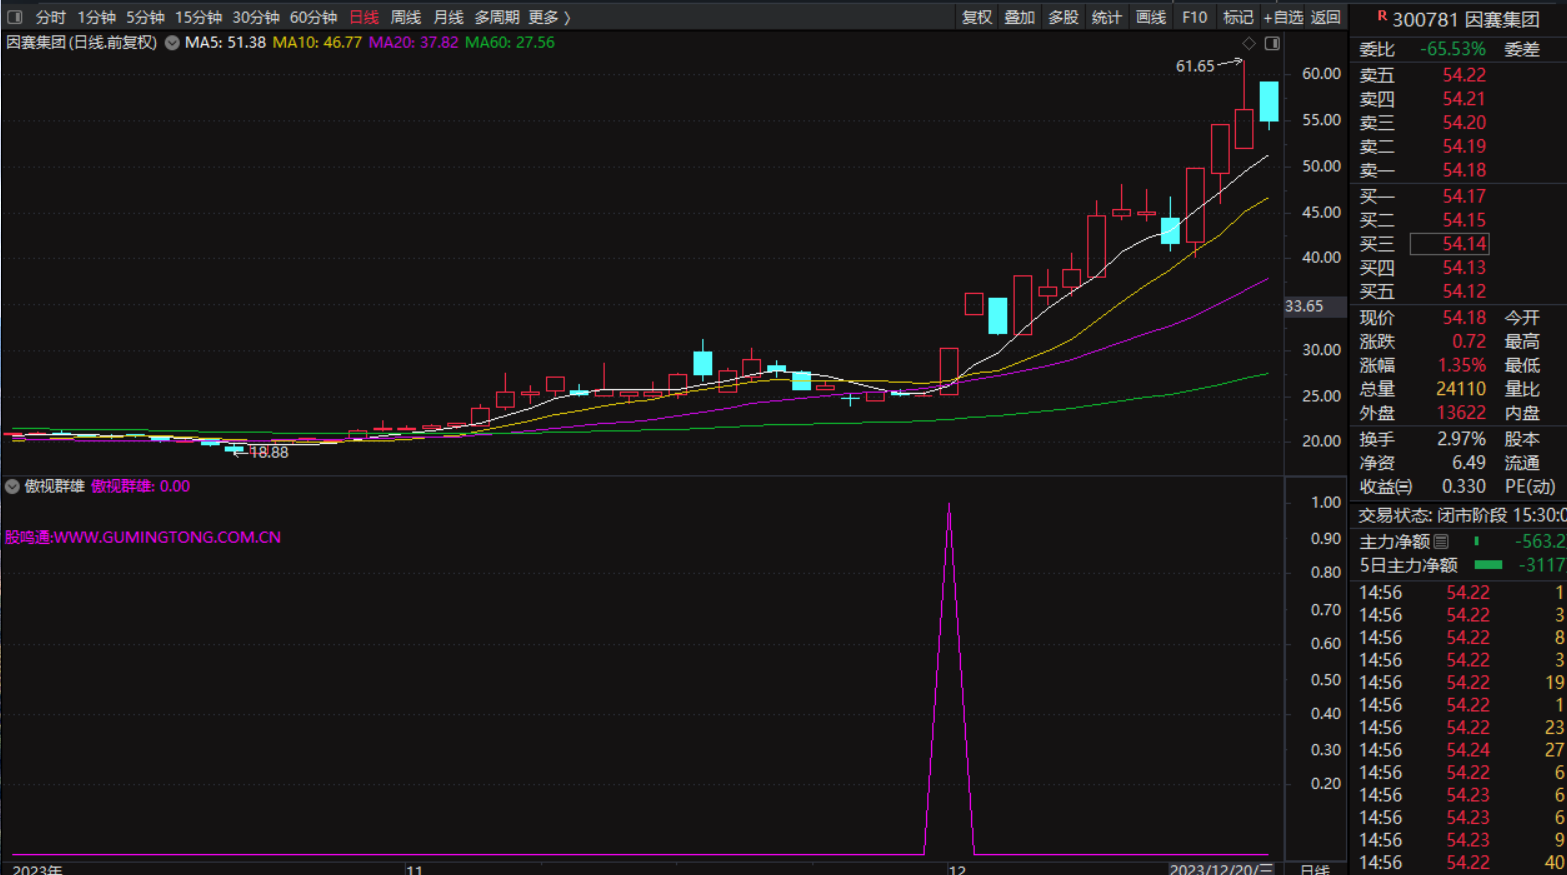This screenshot has width=1567, height=875.
Task: Add stock via +自选 button
Action: [1282, 17]
